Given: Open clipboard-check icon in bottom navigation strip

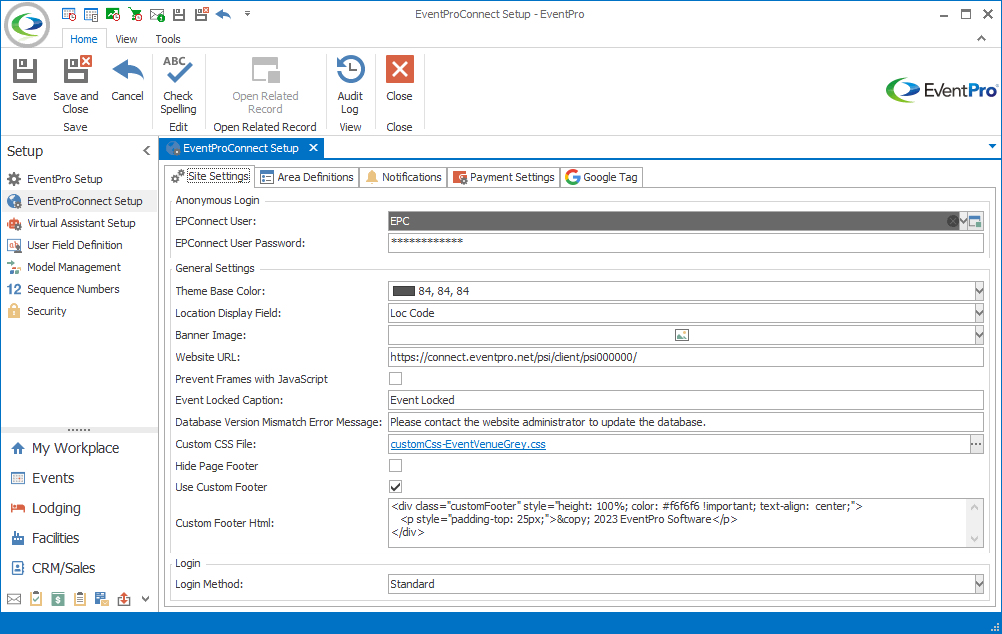Looking at the screenshot, I should 36,599.
